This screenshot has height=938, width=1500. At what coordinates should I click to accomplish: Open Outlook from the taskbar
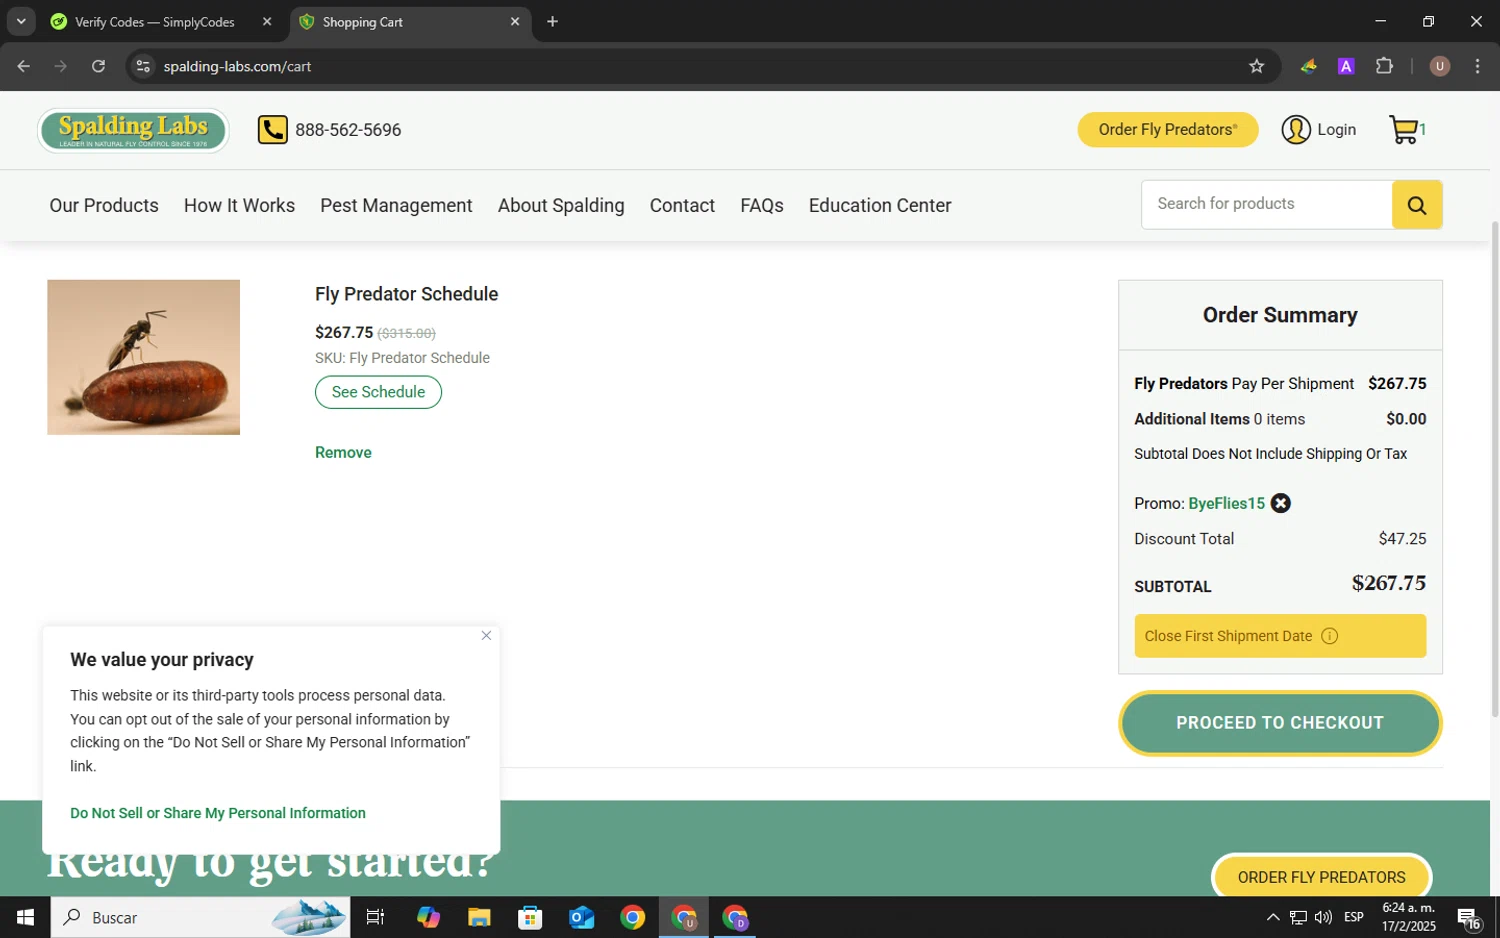tap(581, 917)
